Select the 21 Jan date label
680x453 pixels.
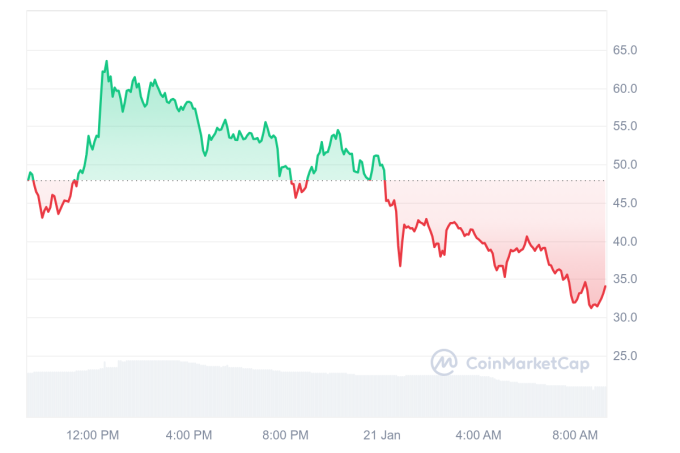[x=382, y=435]
